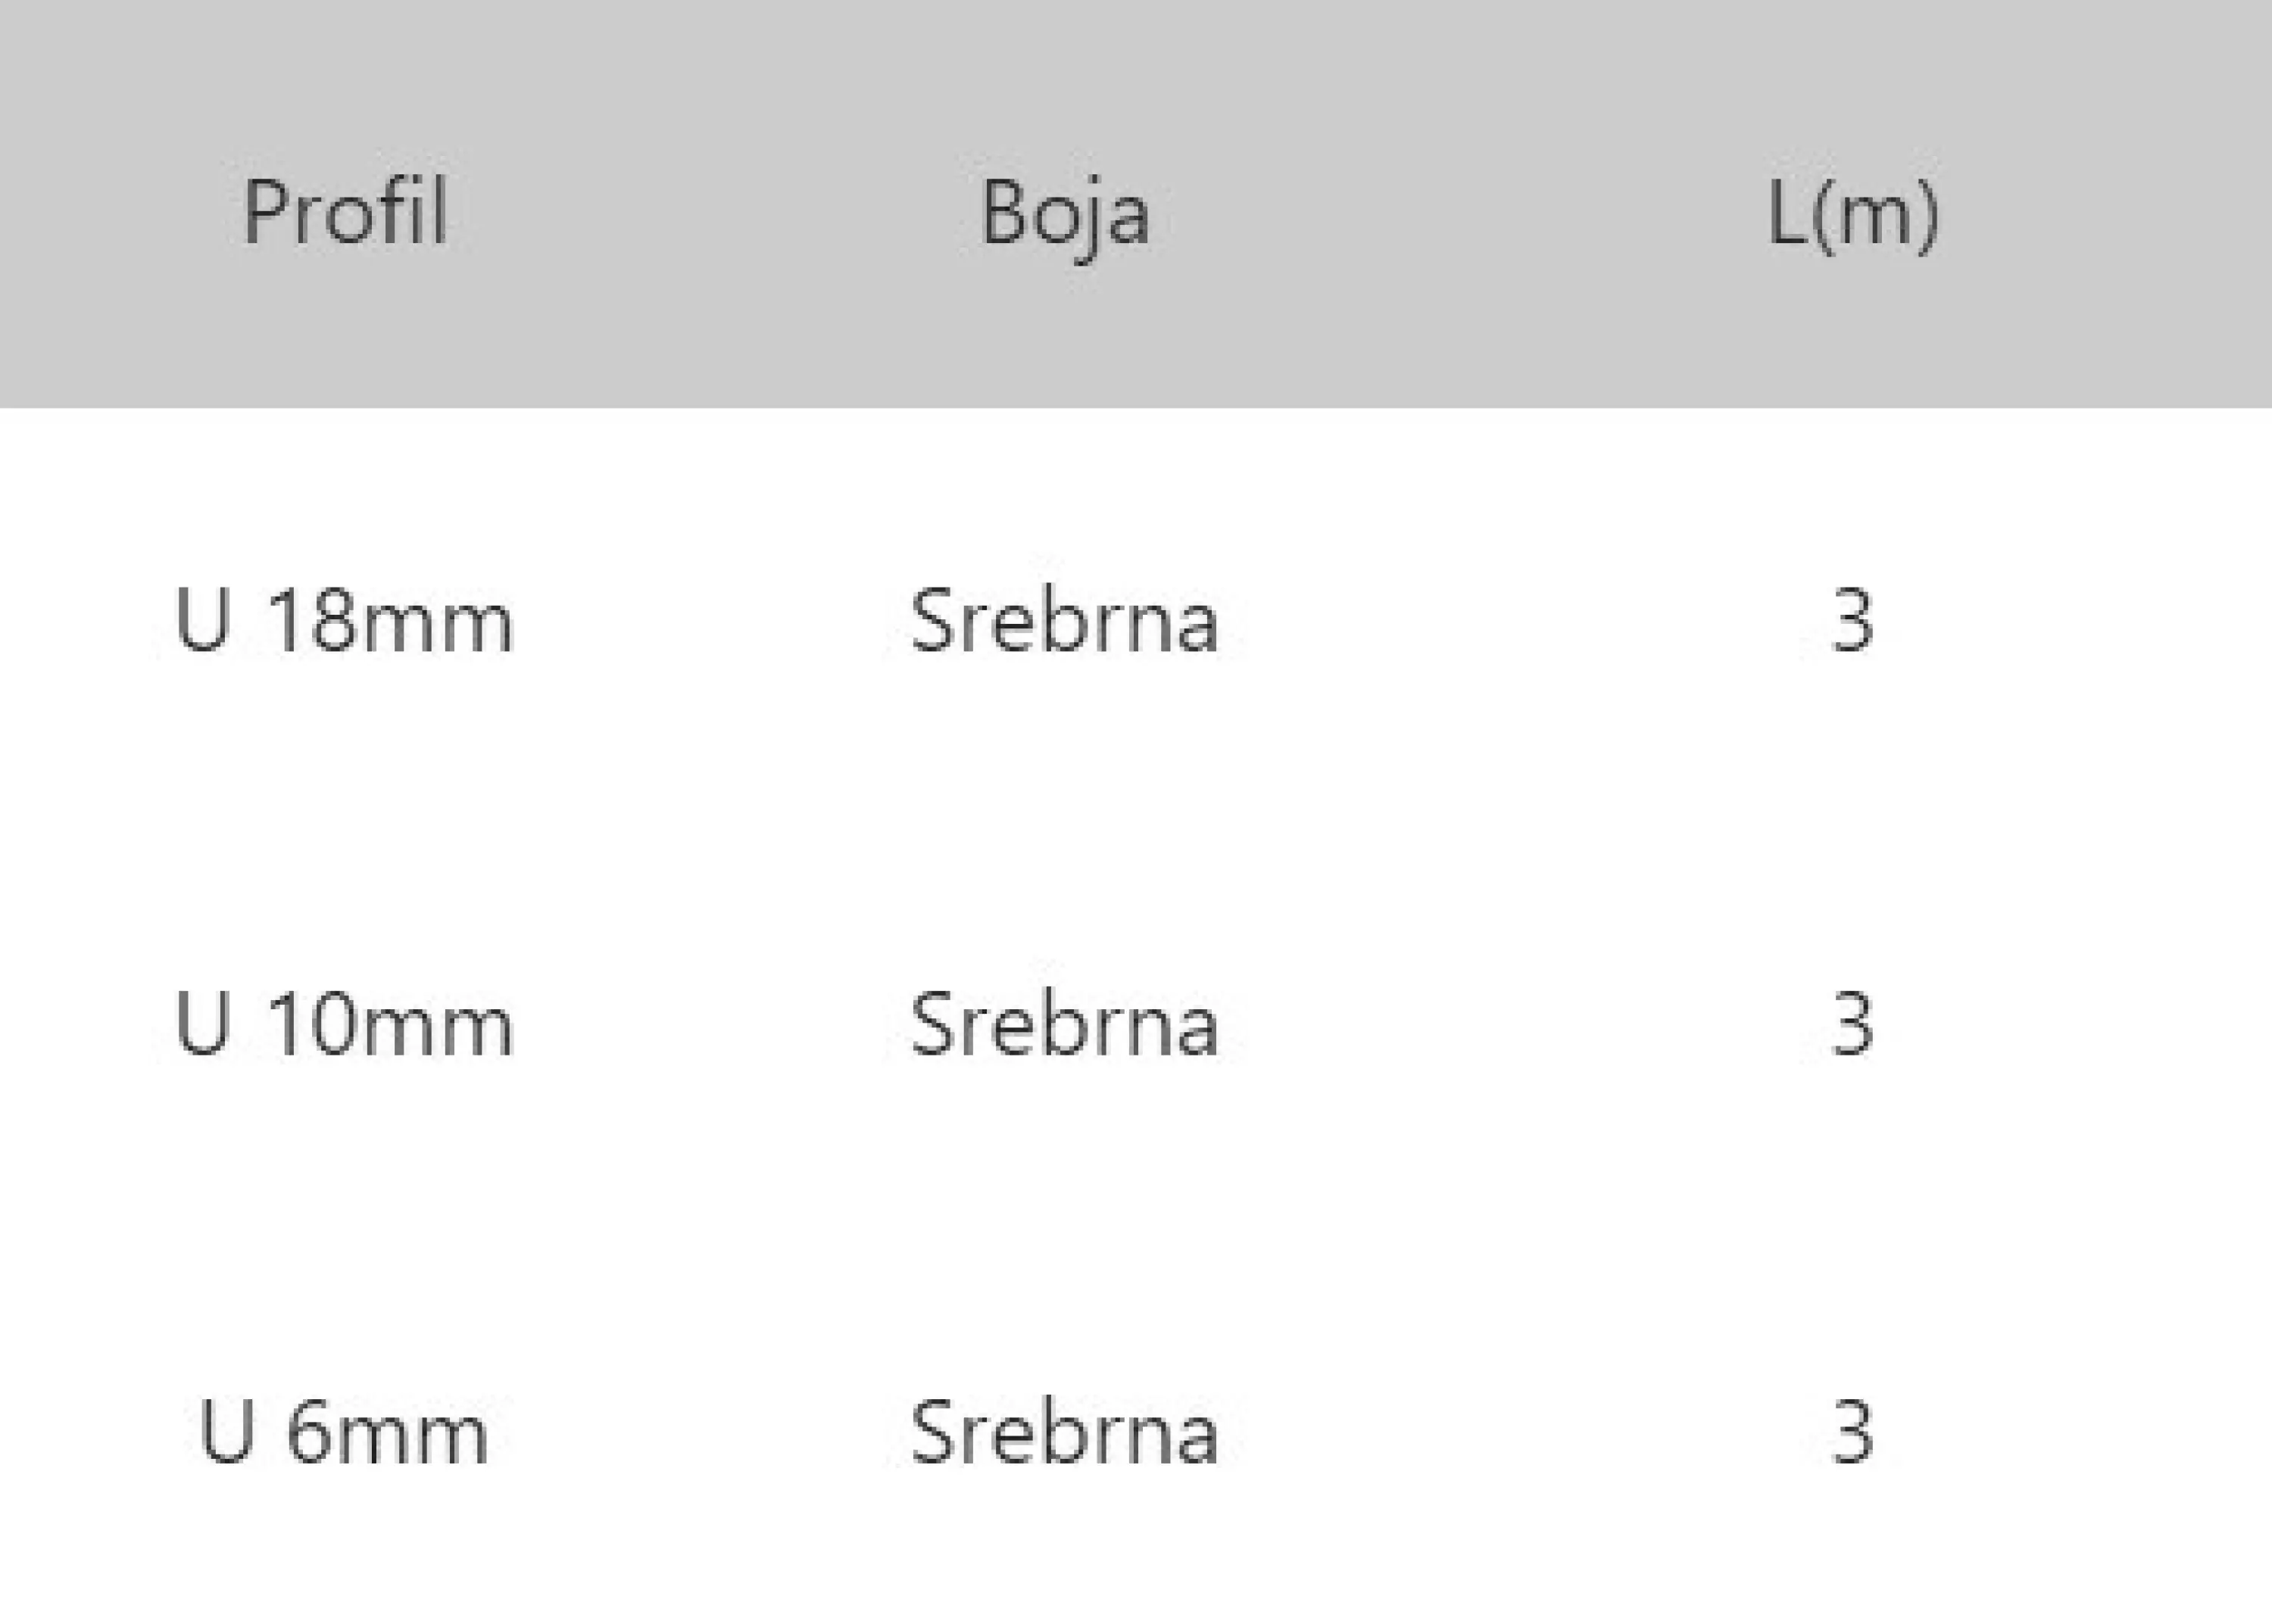
Task: Click blank space between U 10mm and Srebrna
Action: (x=711, y=1025)
